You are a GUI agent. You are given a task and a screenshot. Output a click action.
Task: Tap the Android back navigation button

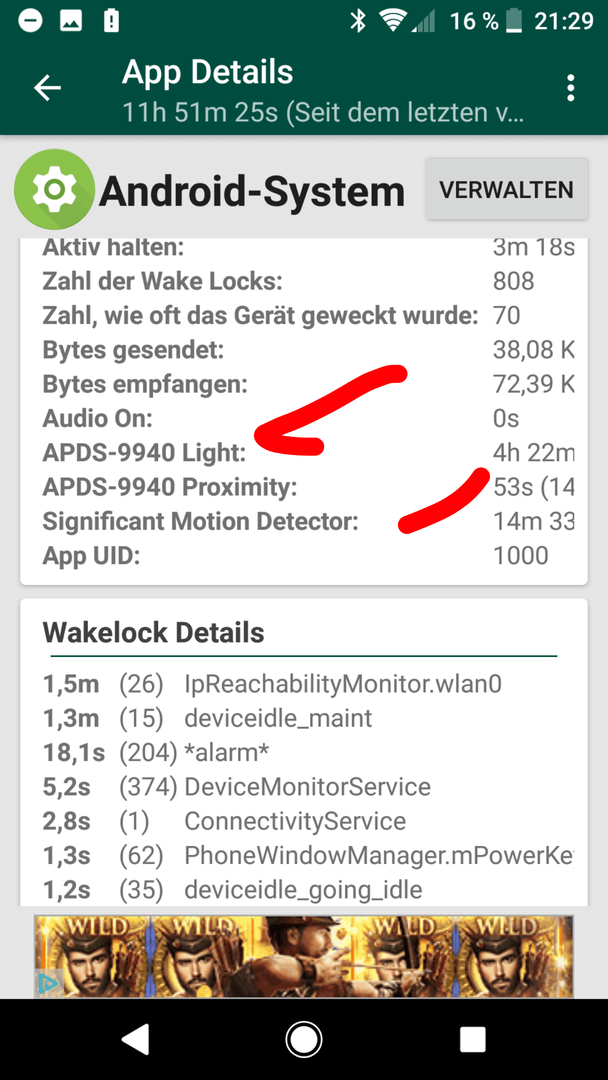[134, 1039]
